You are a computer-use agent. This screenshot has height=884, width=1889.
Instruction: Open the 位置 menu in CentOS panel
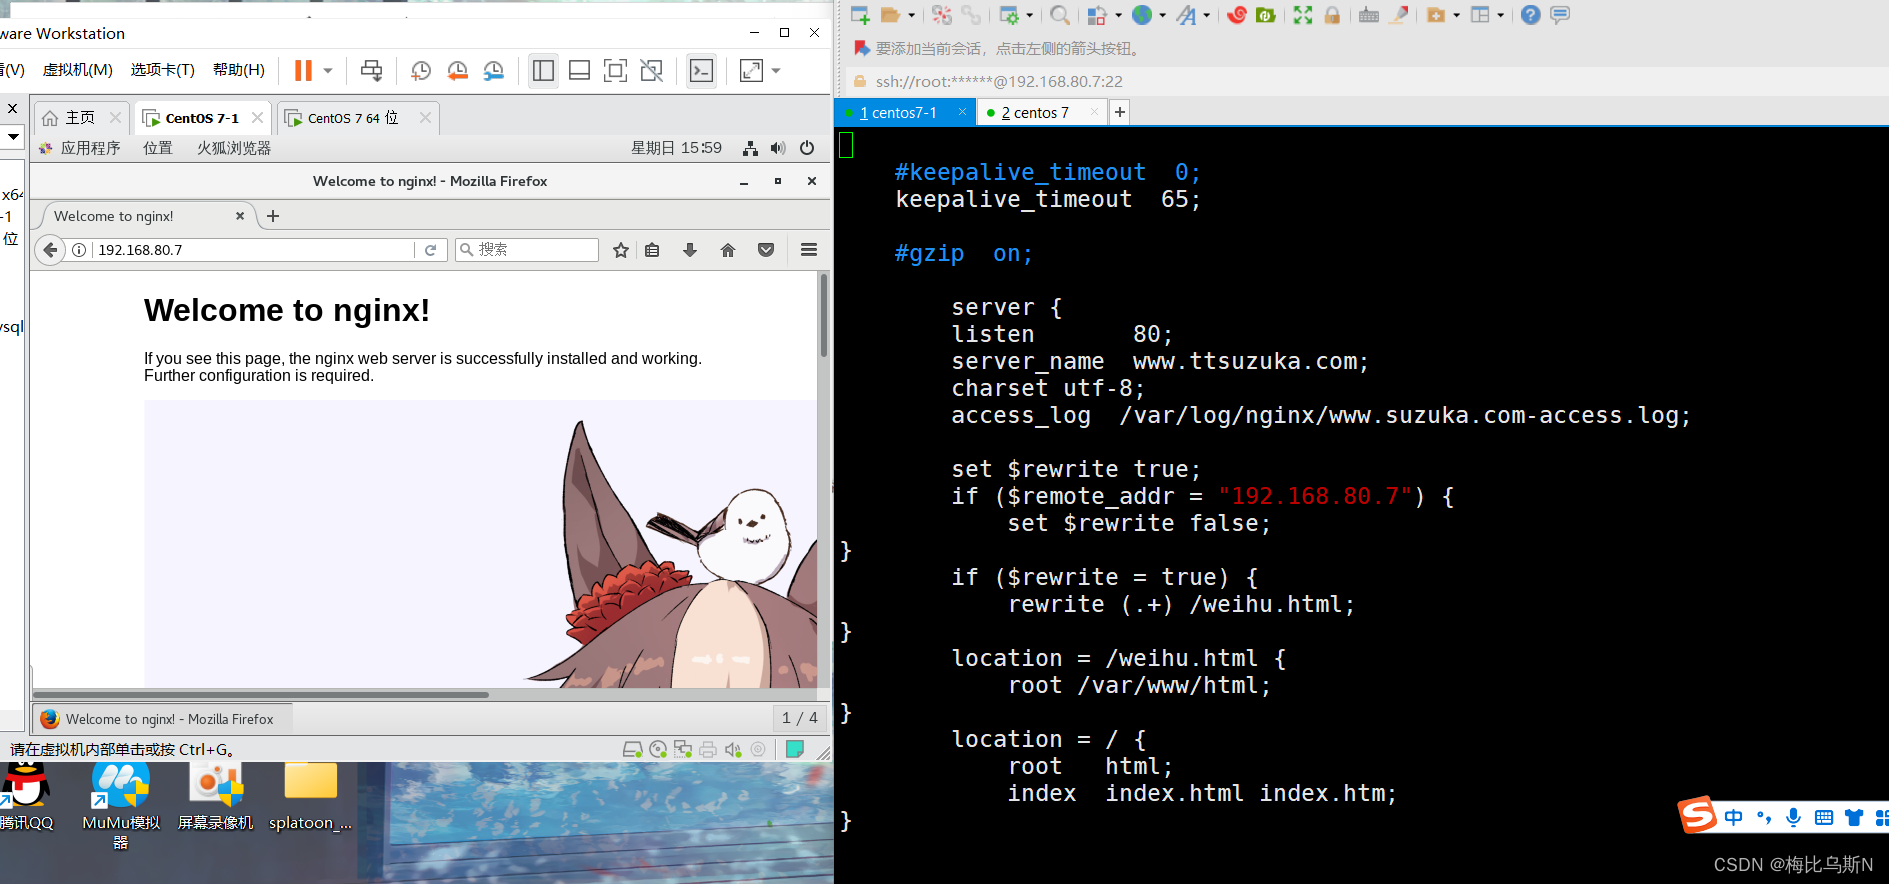click(x=157, y=148)
